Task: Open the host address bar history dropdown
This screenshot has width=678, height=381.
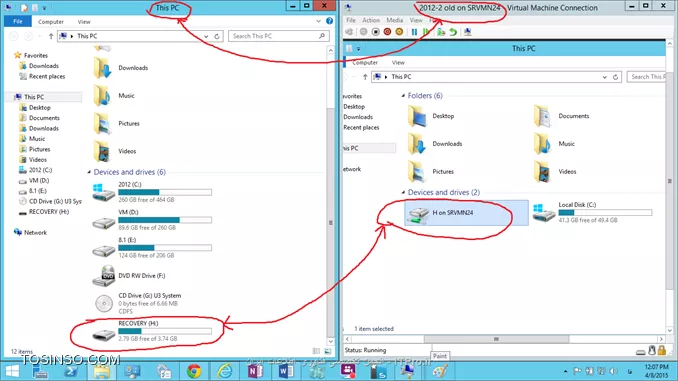Action: 206,36
